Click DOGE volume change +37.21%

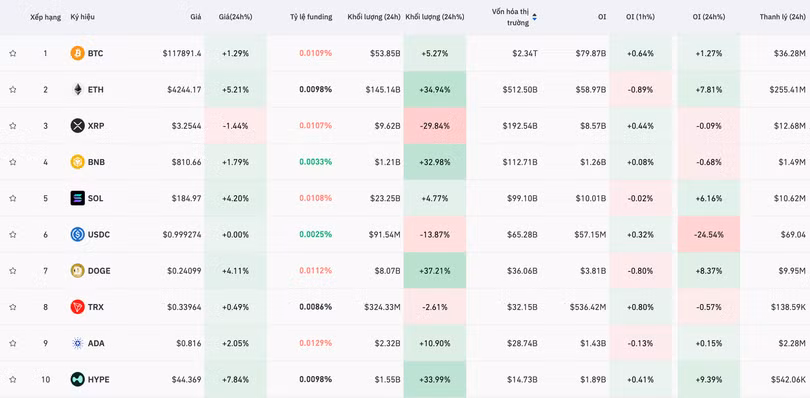pyautogui.click(x=435, y=270)
